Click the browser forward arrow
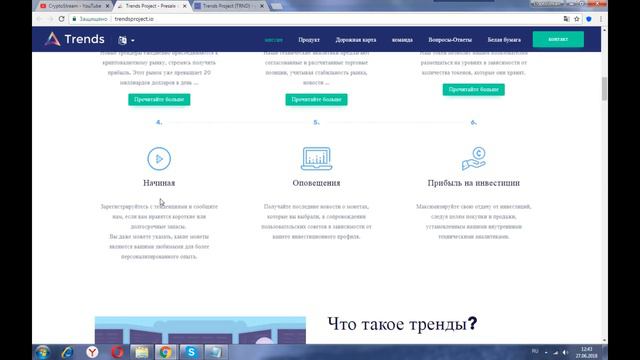640x360 pixels. pos(50,19)
